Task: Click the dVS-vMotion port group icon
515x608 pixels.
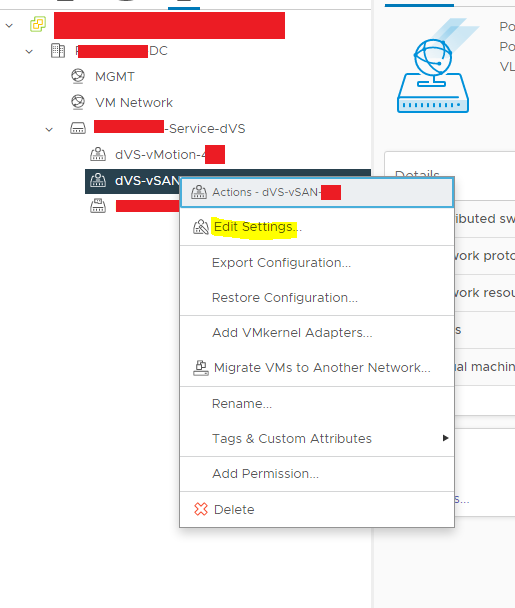Action: 98,154
